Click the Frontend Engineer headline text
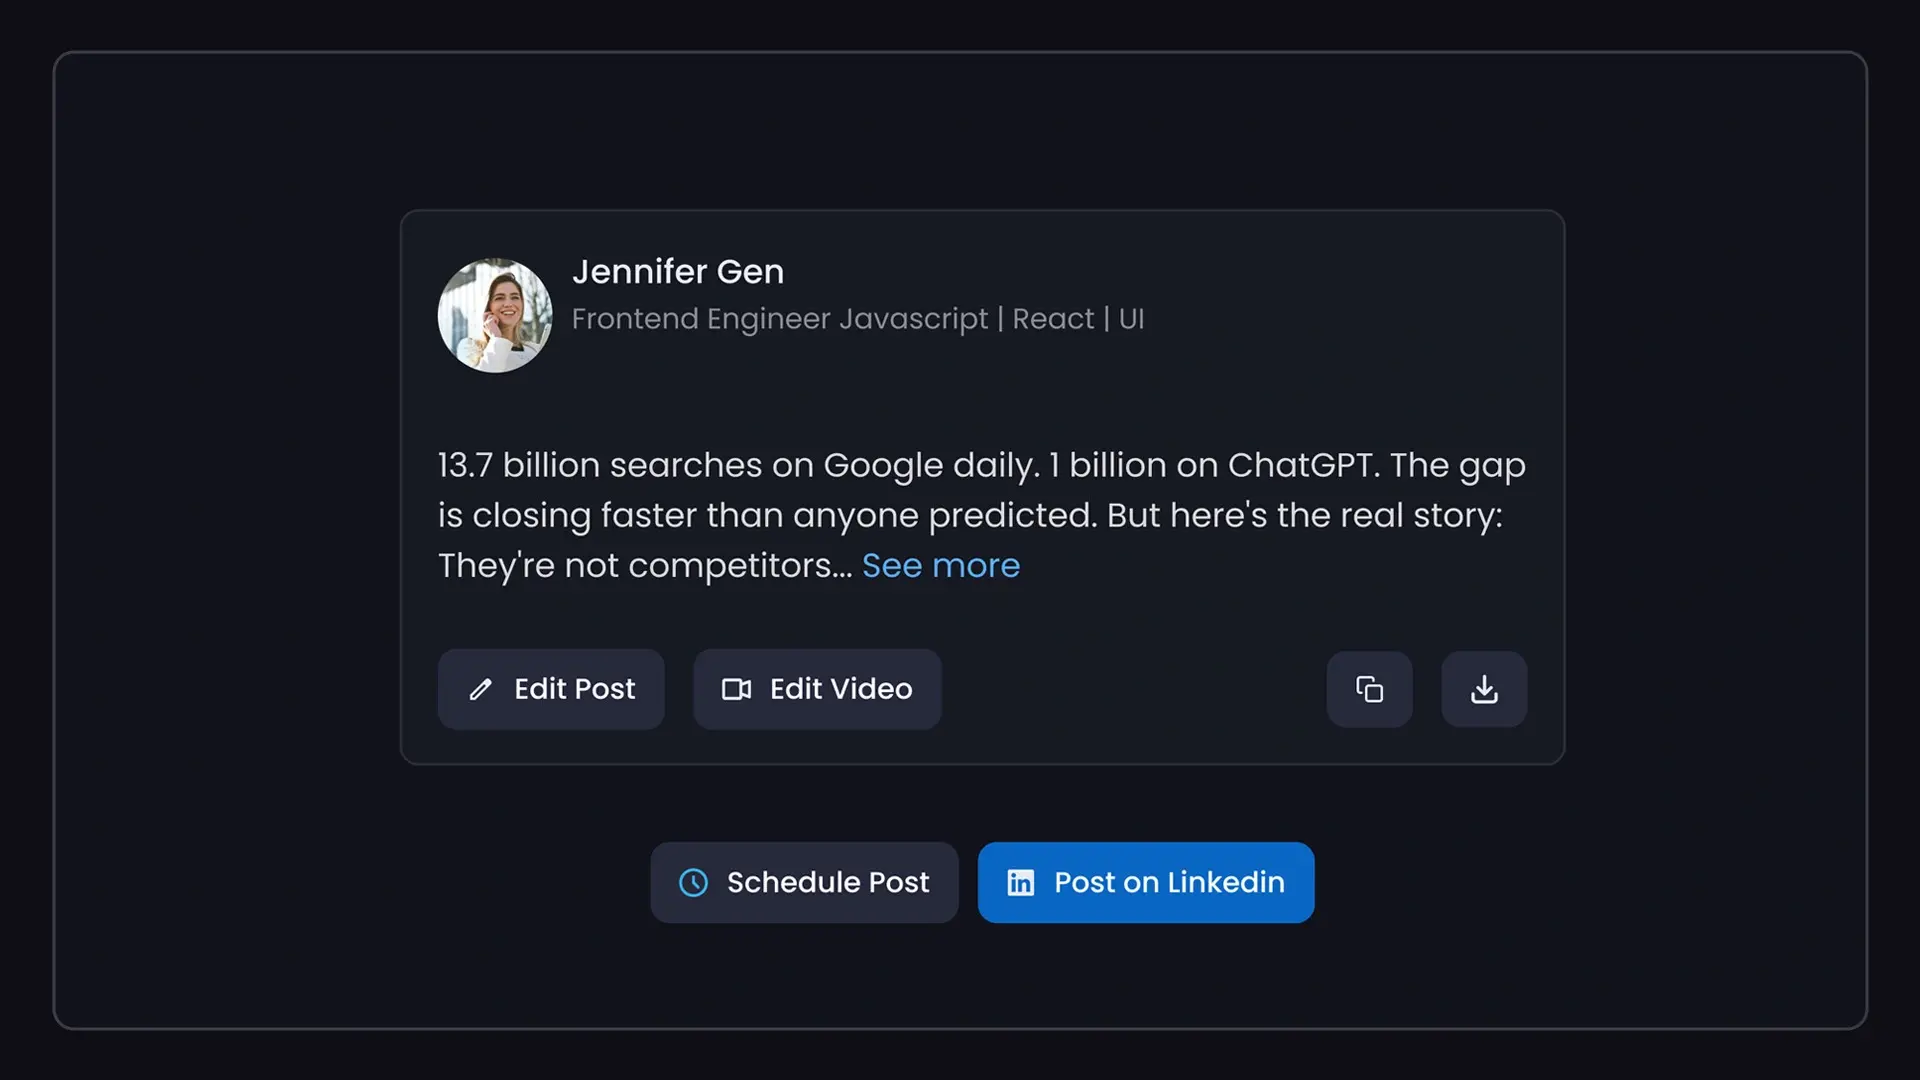This screenshot has height=1080, width=1920. (x=858, y=319)
